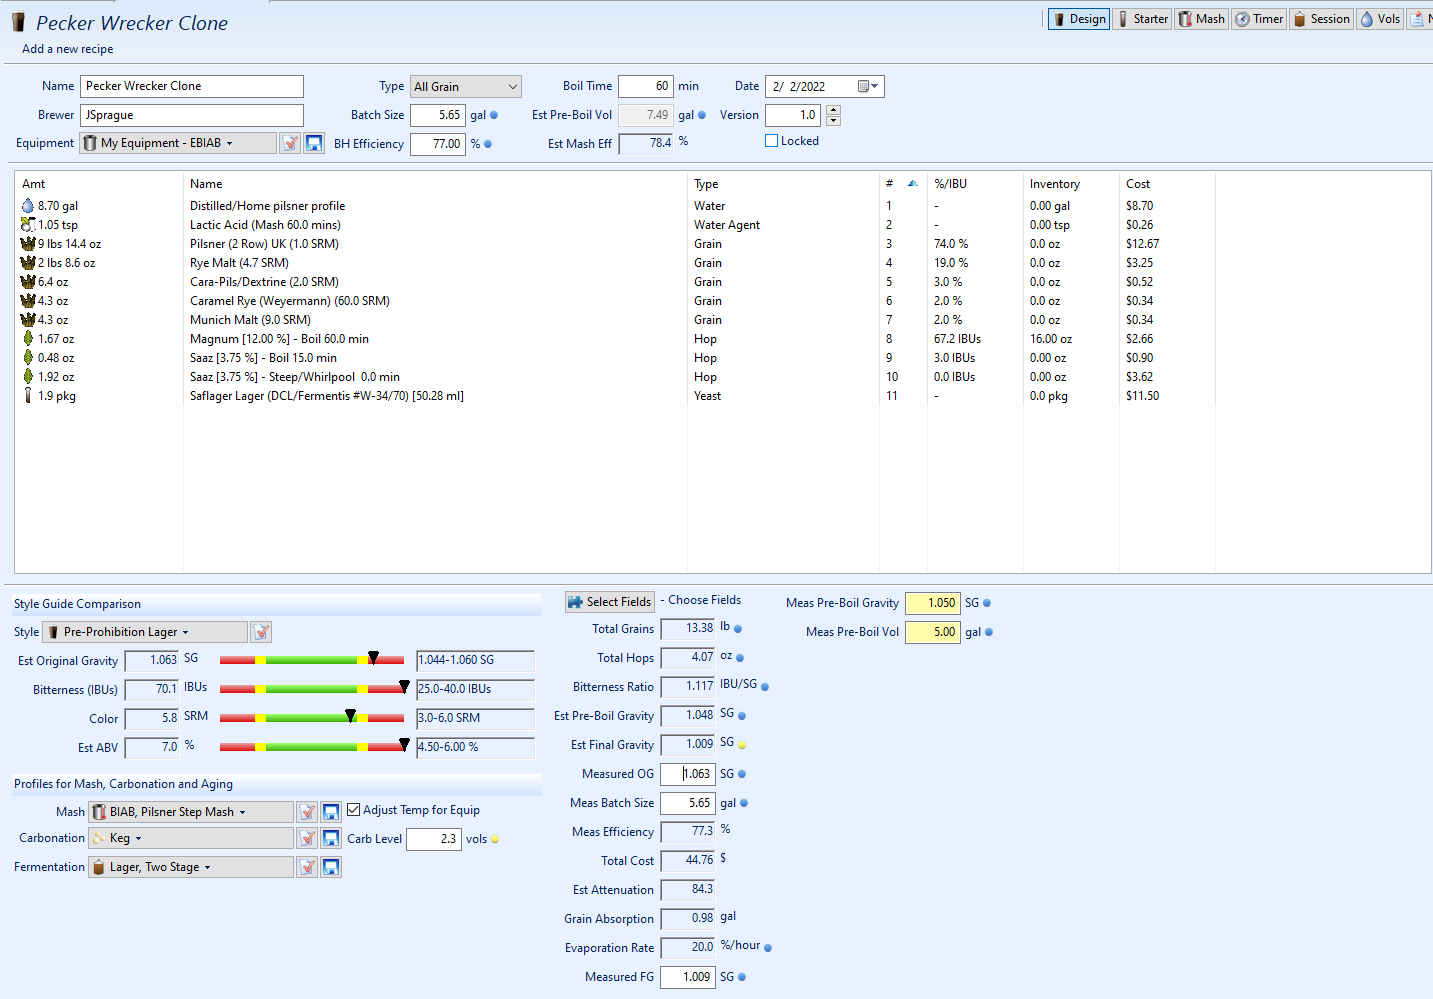Click the grain icon on the Rye Malt row
Viewport: 1433px width, 999px height.
click(28, 263)
